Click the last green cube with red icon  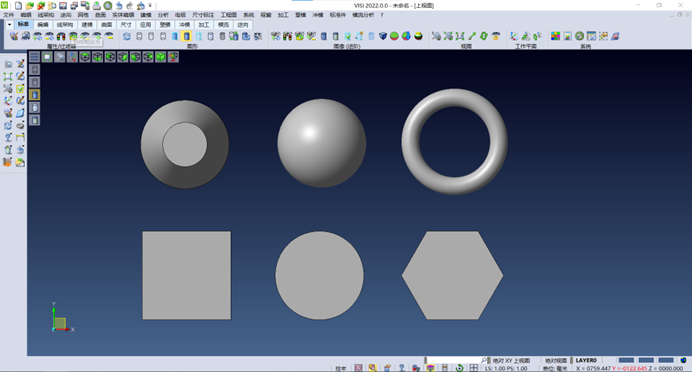pyautogui.click(x=173, y=57)
